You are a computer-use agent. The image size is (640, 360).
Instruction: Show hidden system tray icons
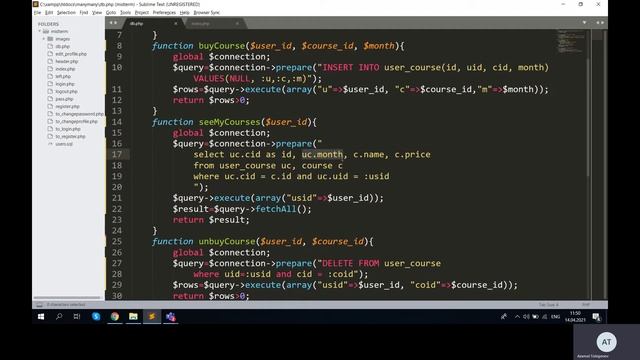[x=517, y=317]
